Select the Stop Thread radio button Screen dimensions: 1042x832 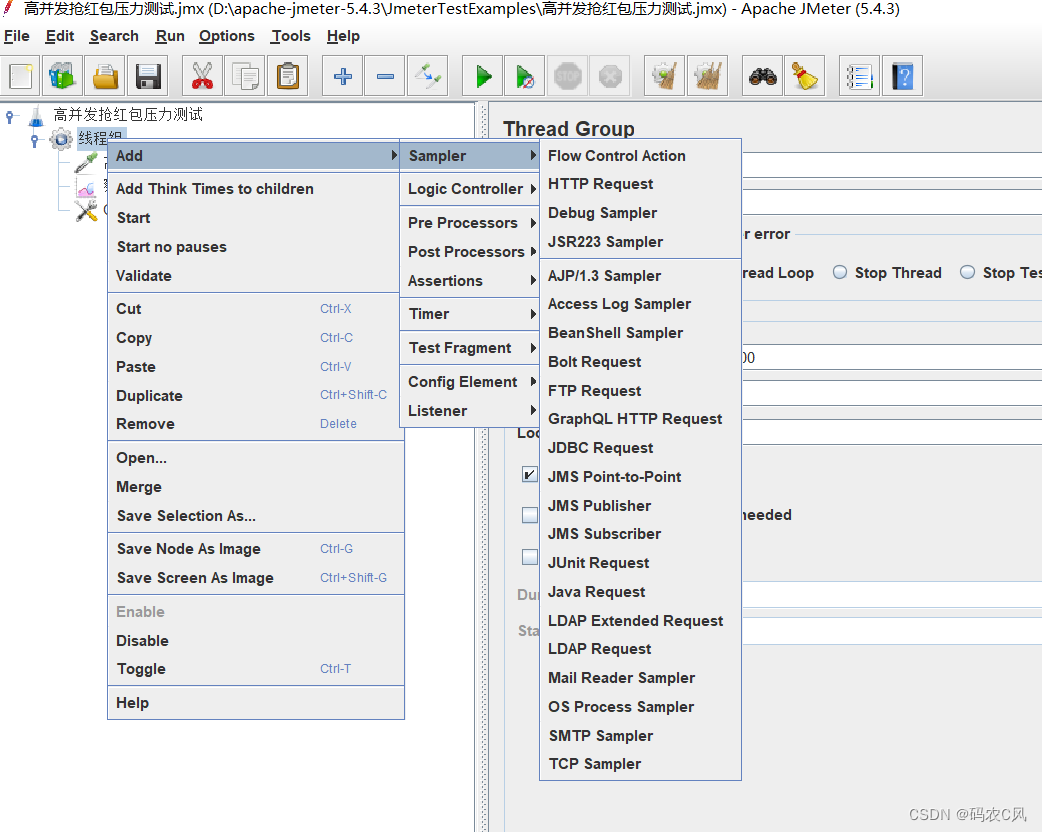tap(840, 272)
